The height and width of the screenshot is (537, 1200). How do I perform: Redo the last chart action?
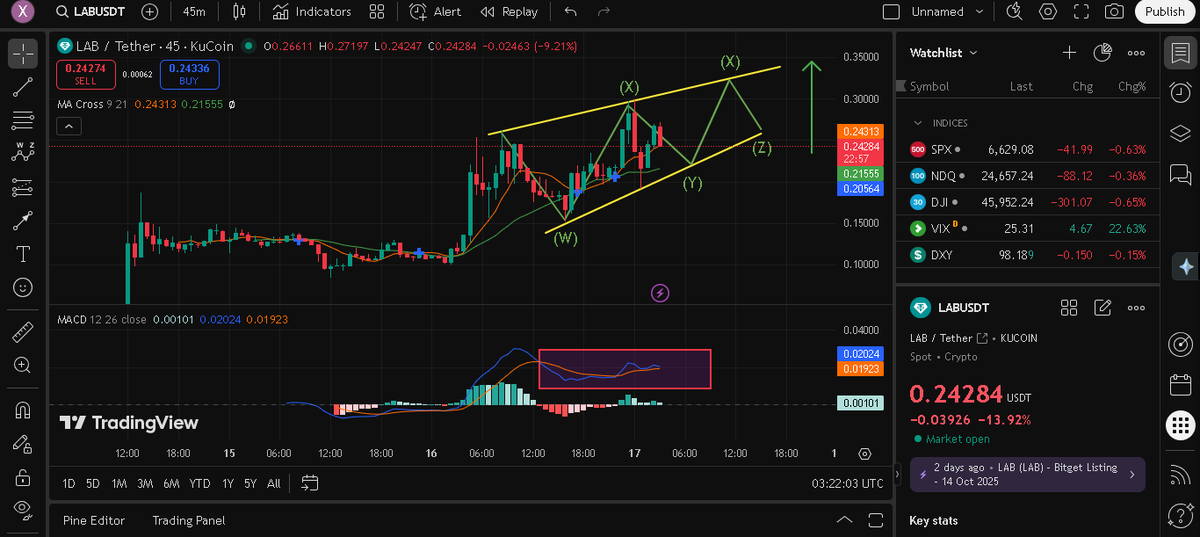coord(603,12)
